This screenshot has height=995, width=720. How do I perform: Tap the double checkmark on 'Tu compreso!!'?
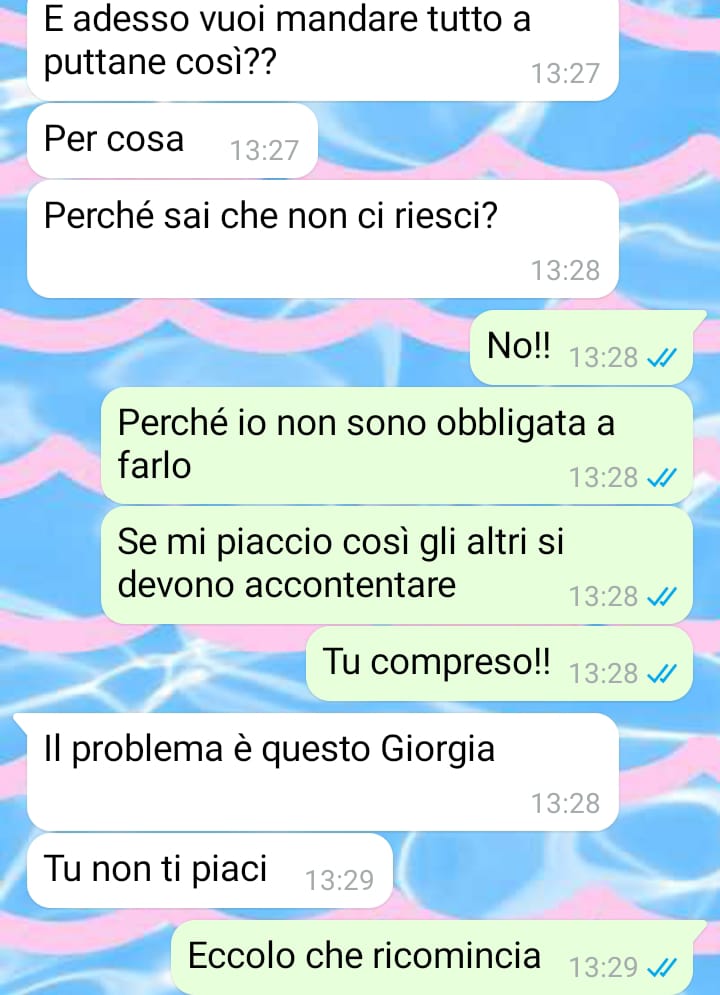(x=662, y=674)
